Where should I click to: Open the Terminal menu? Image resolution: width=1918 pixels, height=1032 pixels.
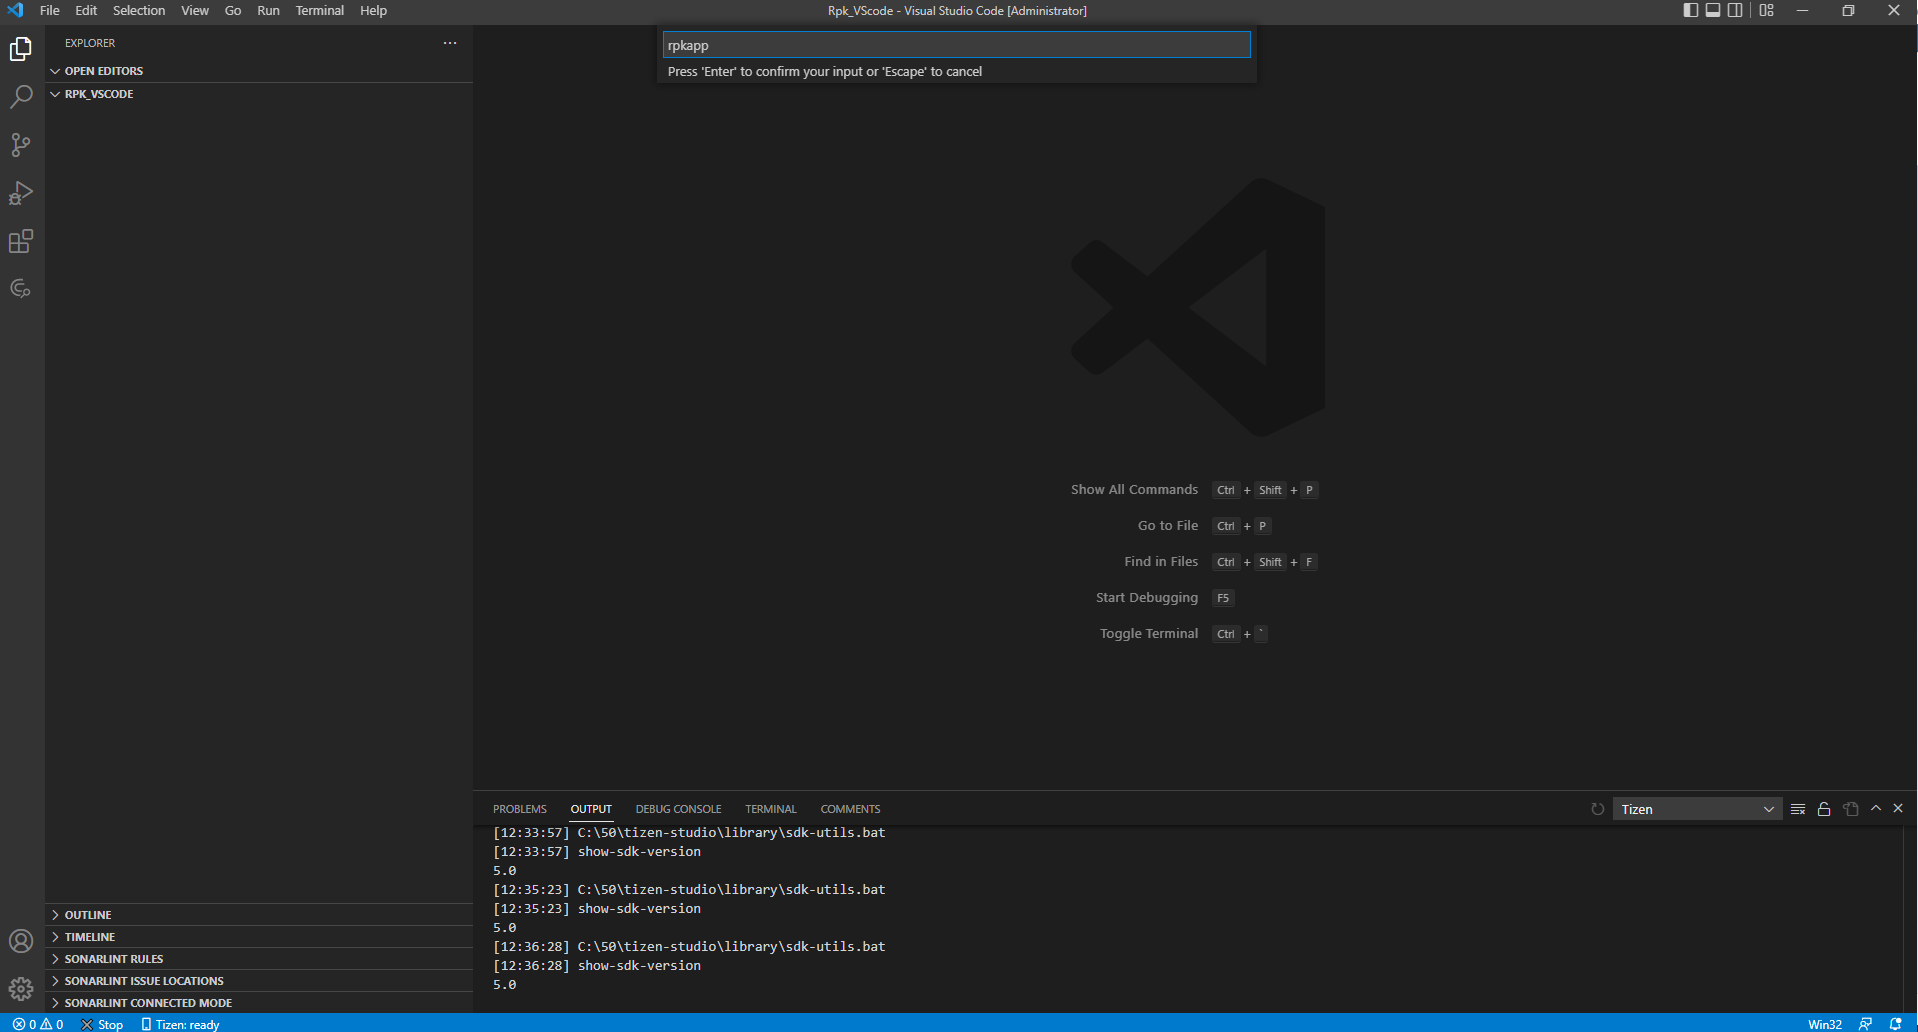[319, 10]
